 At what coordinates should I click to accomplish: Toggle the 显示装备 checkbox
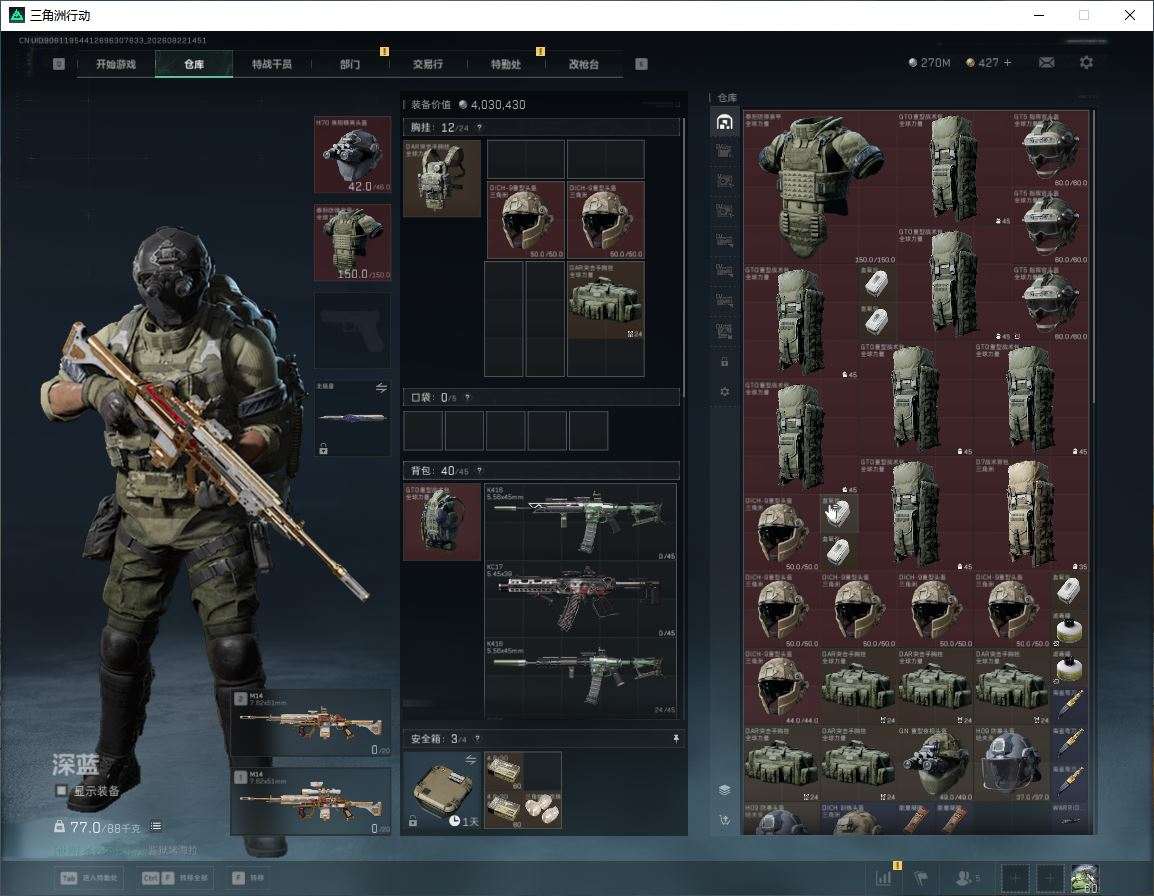[62, 791]
